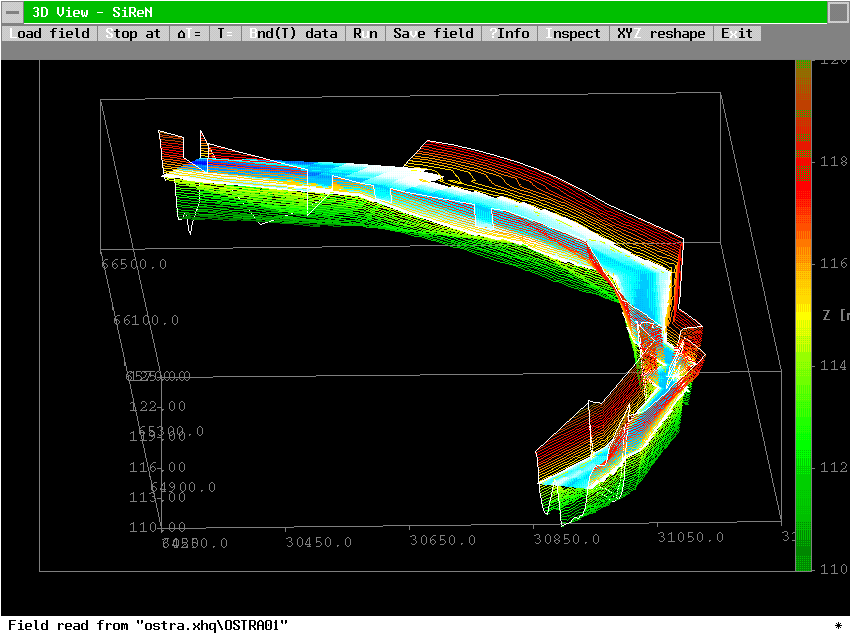
Task: Open the window system menu icon
Action: point(12,12)
